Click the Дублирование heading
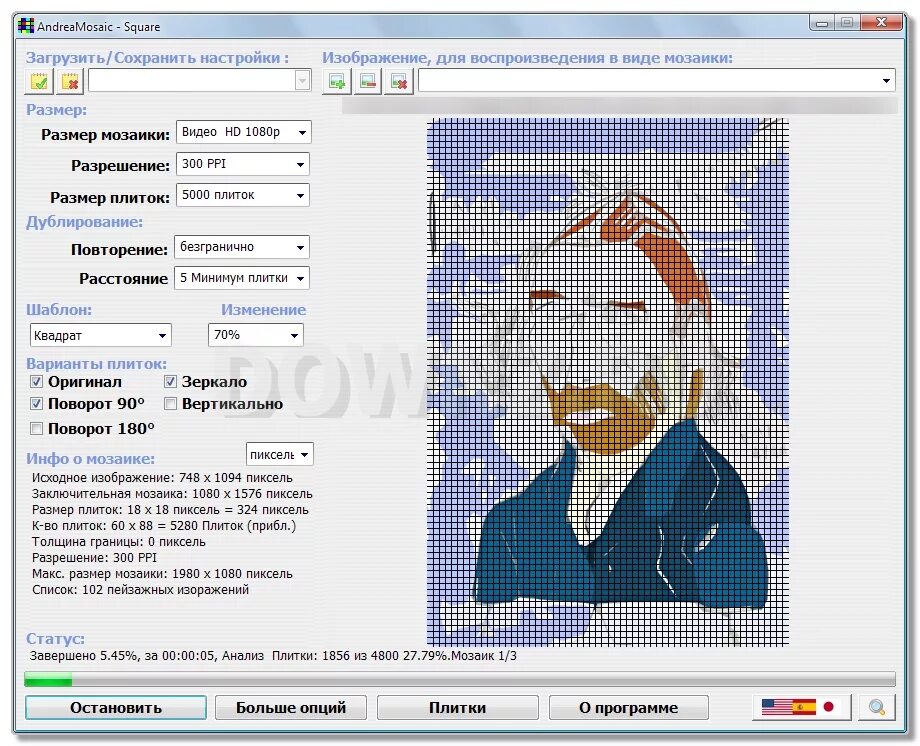 84,222
